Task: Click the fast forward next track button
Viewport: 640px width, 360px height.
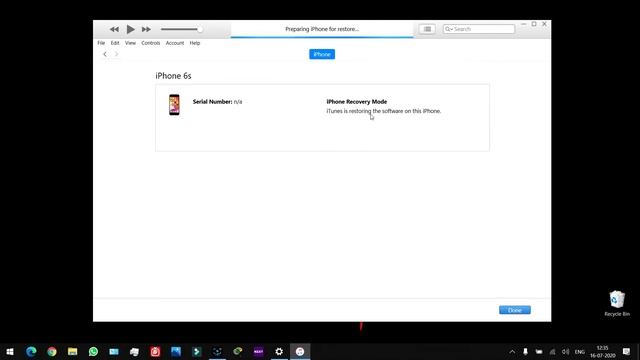Action: pyautogui.click(x=146, y=29)
